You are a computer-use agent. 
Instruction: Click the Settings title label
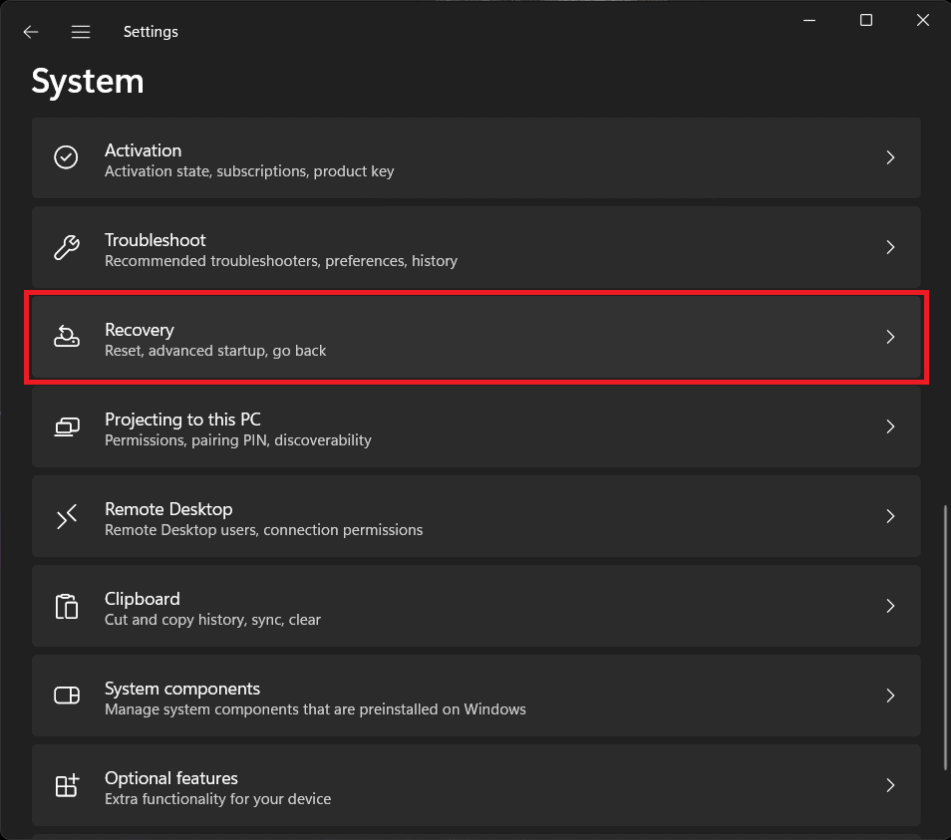coord(150,31)
